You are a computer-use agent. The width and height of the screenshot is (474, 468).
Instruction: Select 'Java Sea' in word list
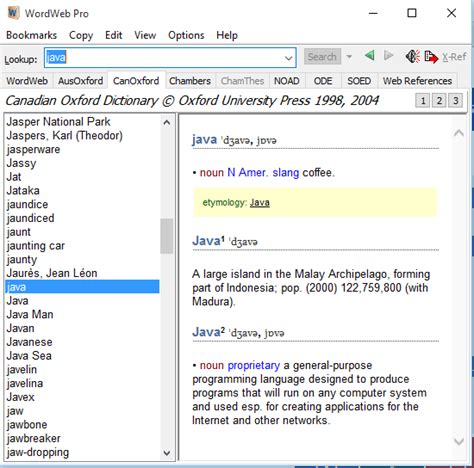pos(82,356)
